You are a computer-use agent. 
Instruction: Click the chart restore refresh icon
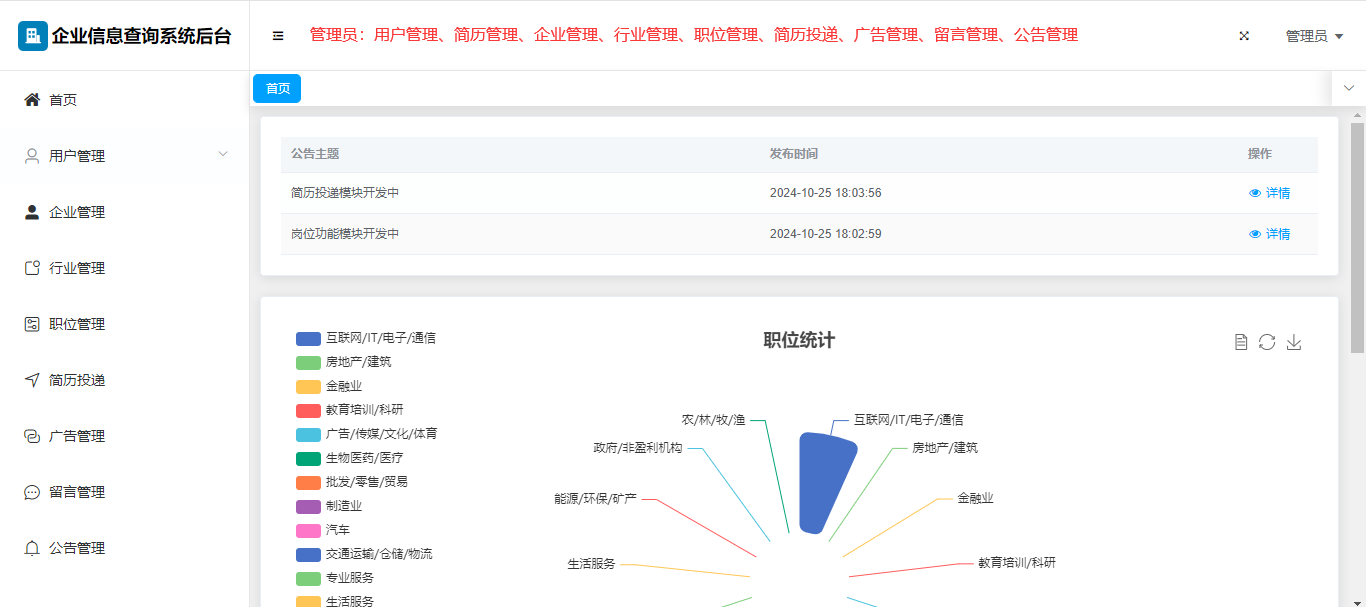coord(1267,342)
